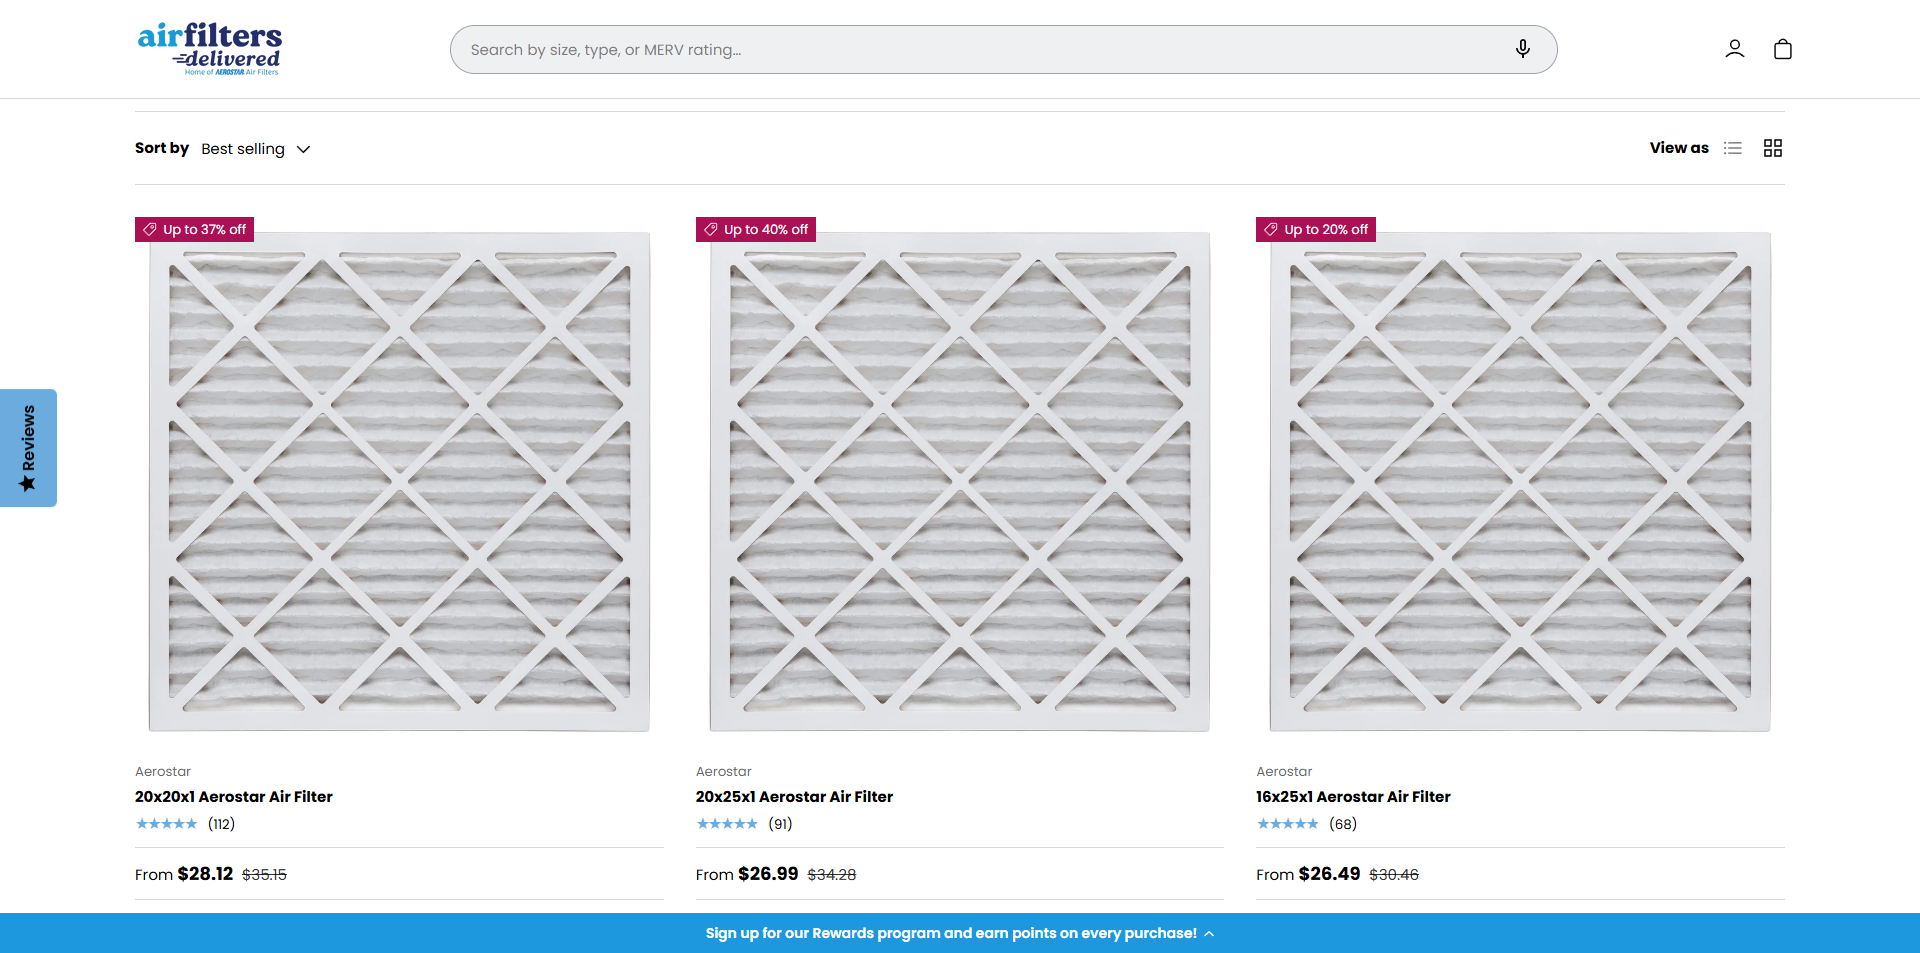Screen dimensions: 1920x953
Task: Click the Airfilters Delivered logo
Action: coord(210,48)
